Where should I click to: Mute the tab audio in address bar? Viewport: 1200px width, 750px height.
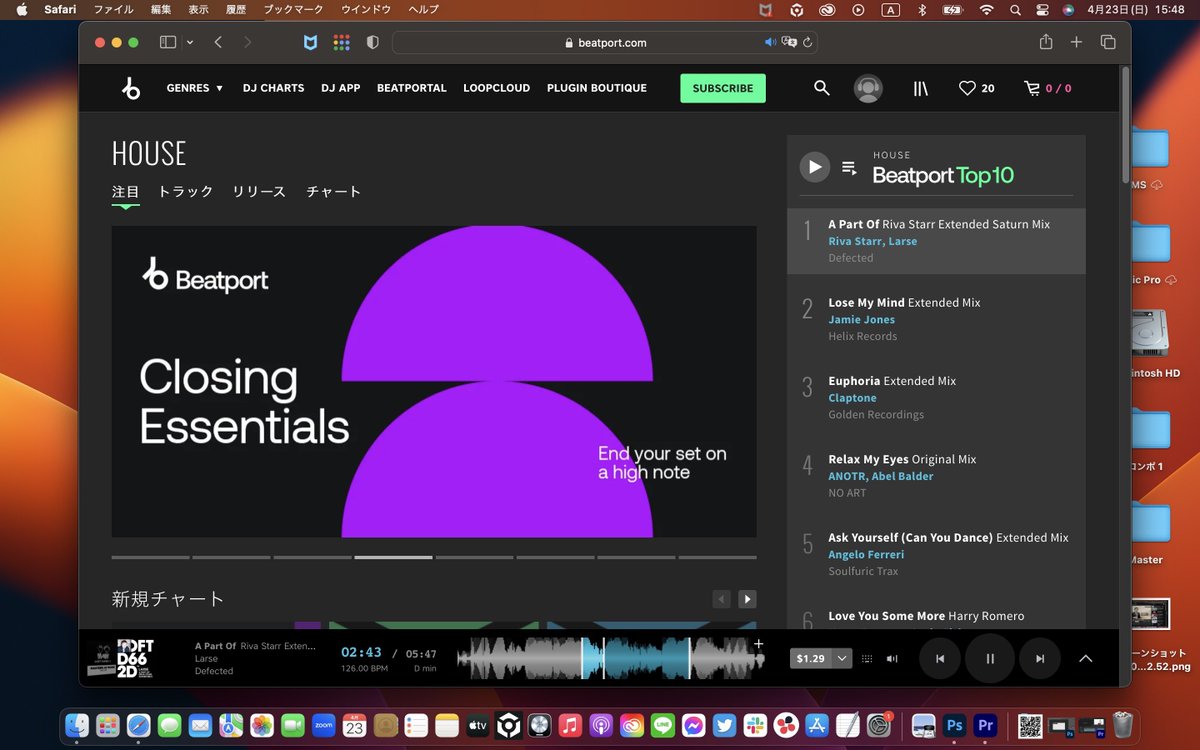click(771, 43)
